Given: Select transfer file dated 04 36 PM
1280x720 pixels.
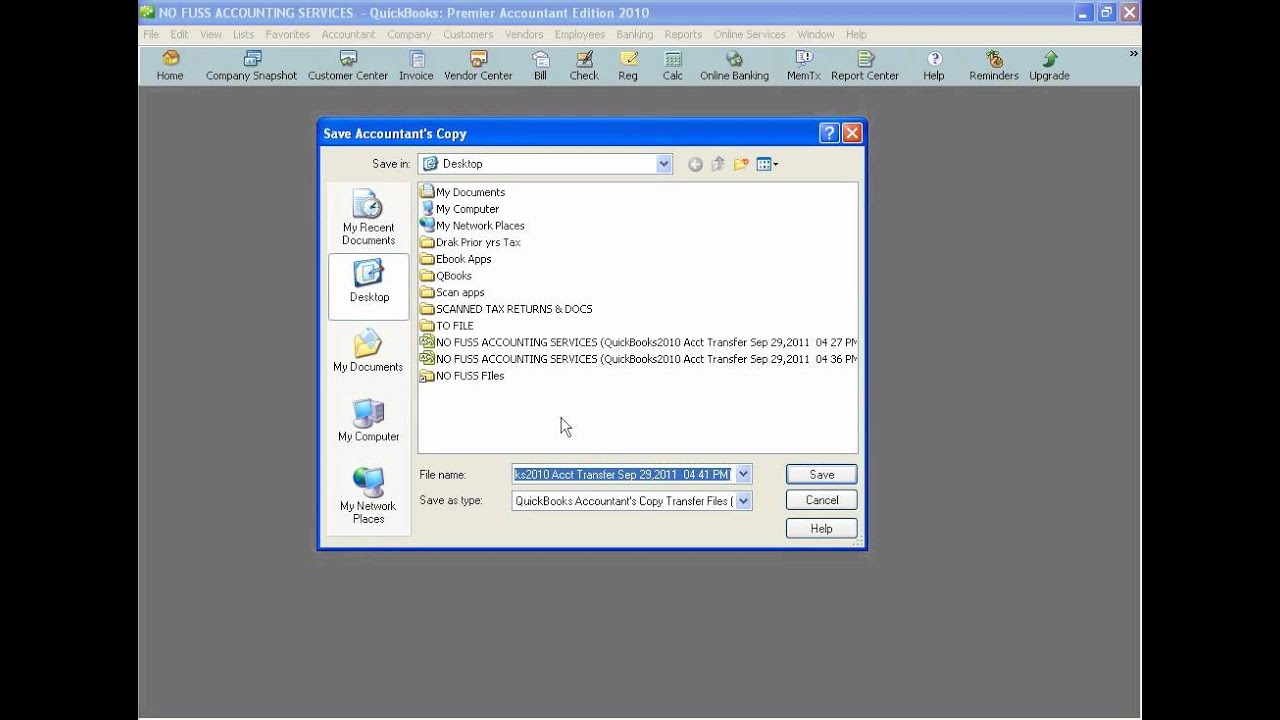Looking at the screenshot, I should [638, 359].
